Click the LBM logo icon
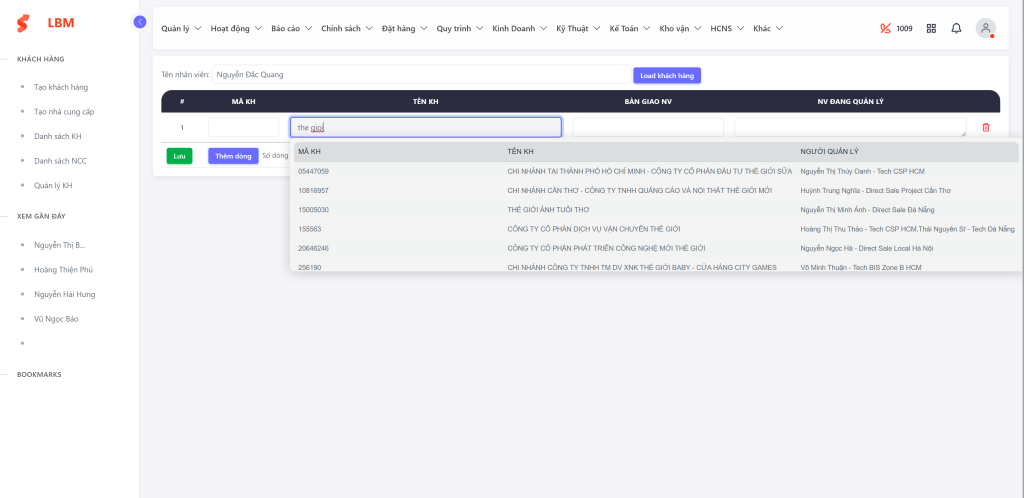This screenshot has width=1024, height=498. coord(23,23)
